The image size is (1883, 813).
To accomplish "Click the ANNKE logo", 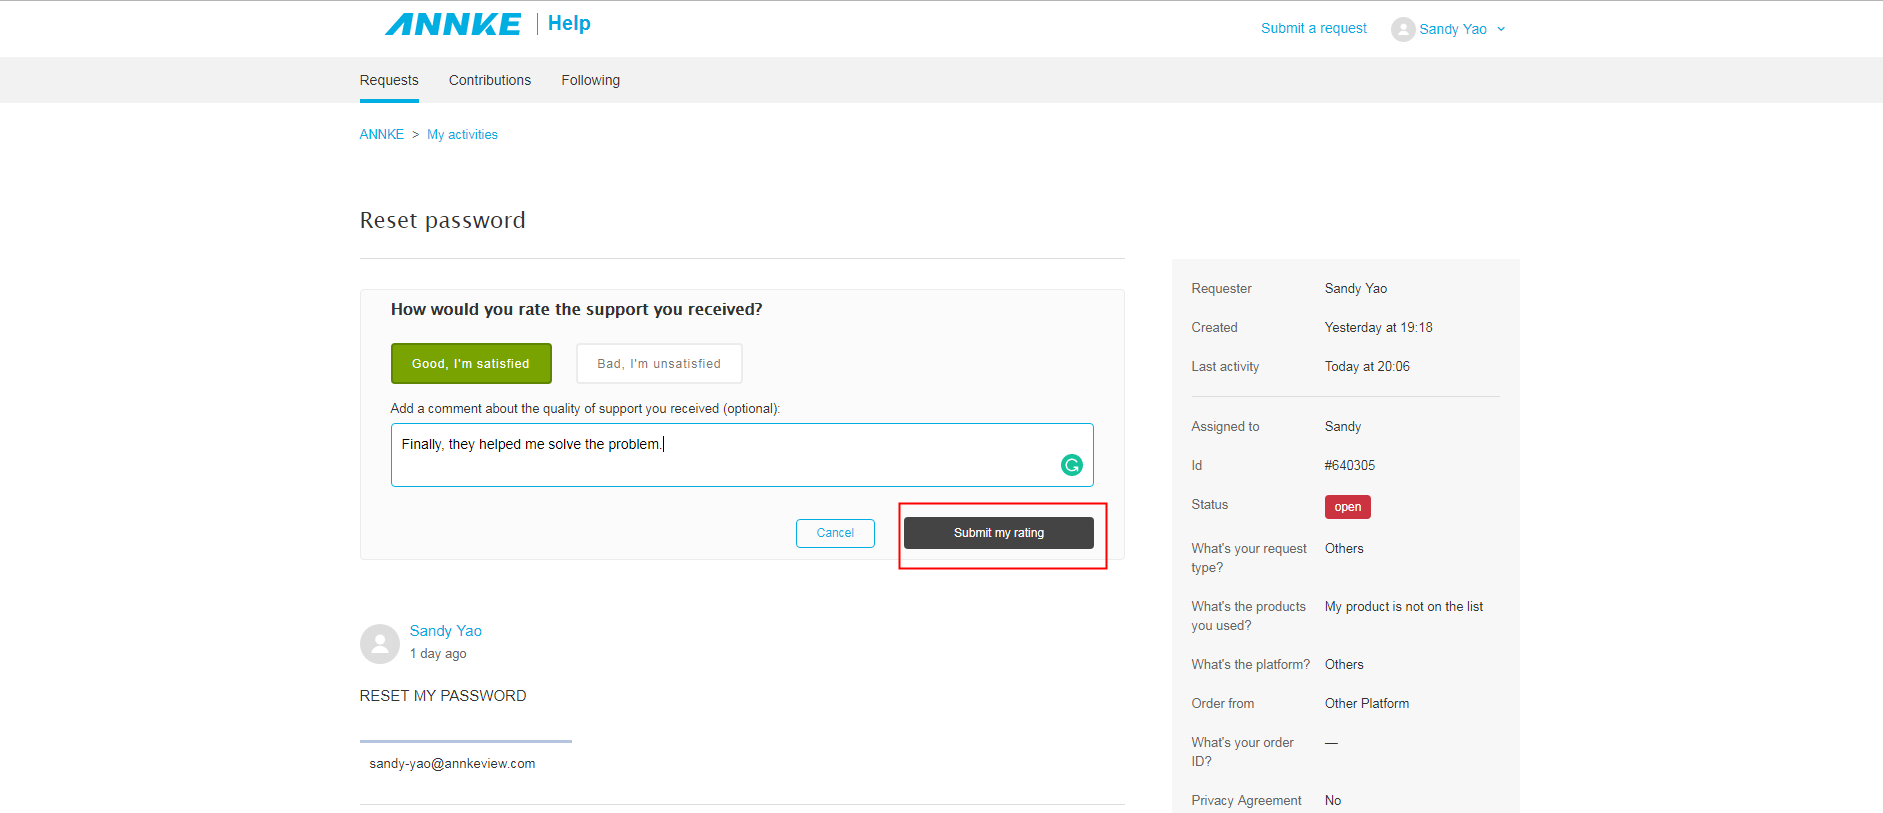I will pyautogui.click(x=453, y=24).
